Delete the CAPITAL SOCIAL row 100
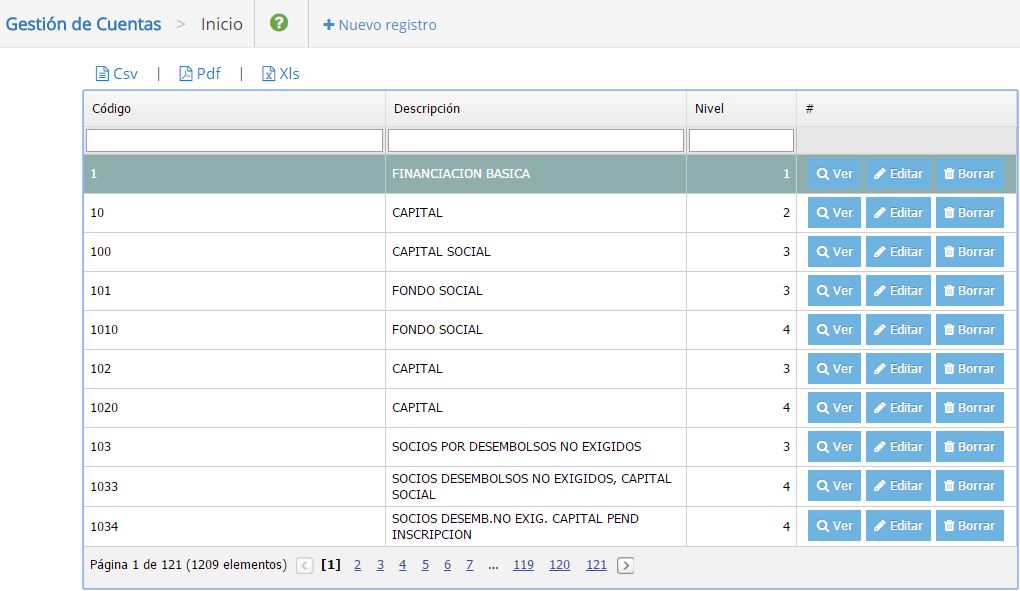 (969, 252)
